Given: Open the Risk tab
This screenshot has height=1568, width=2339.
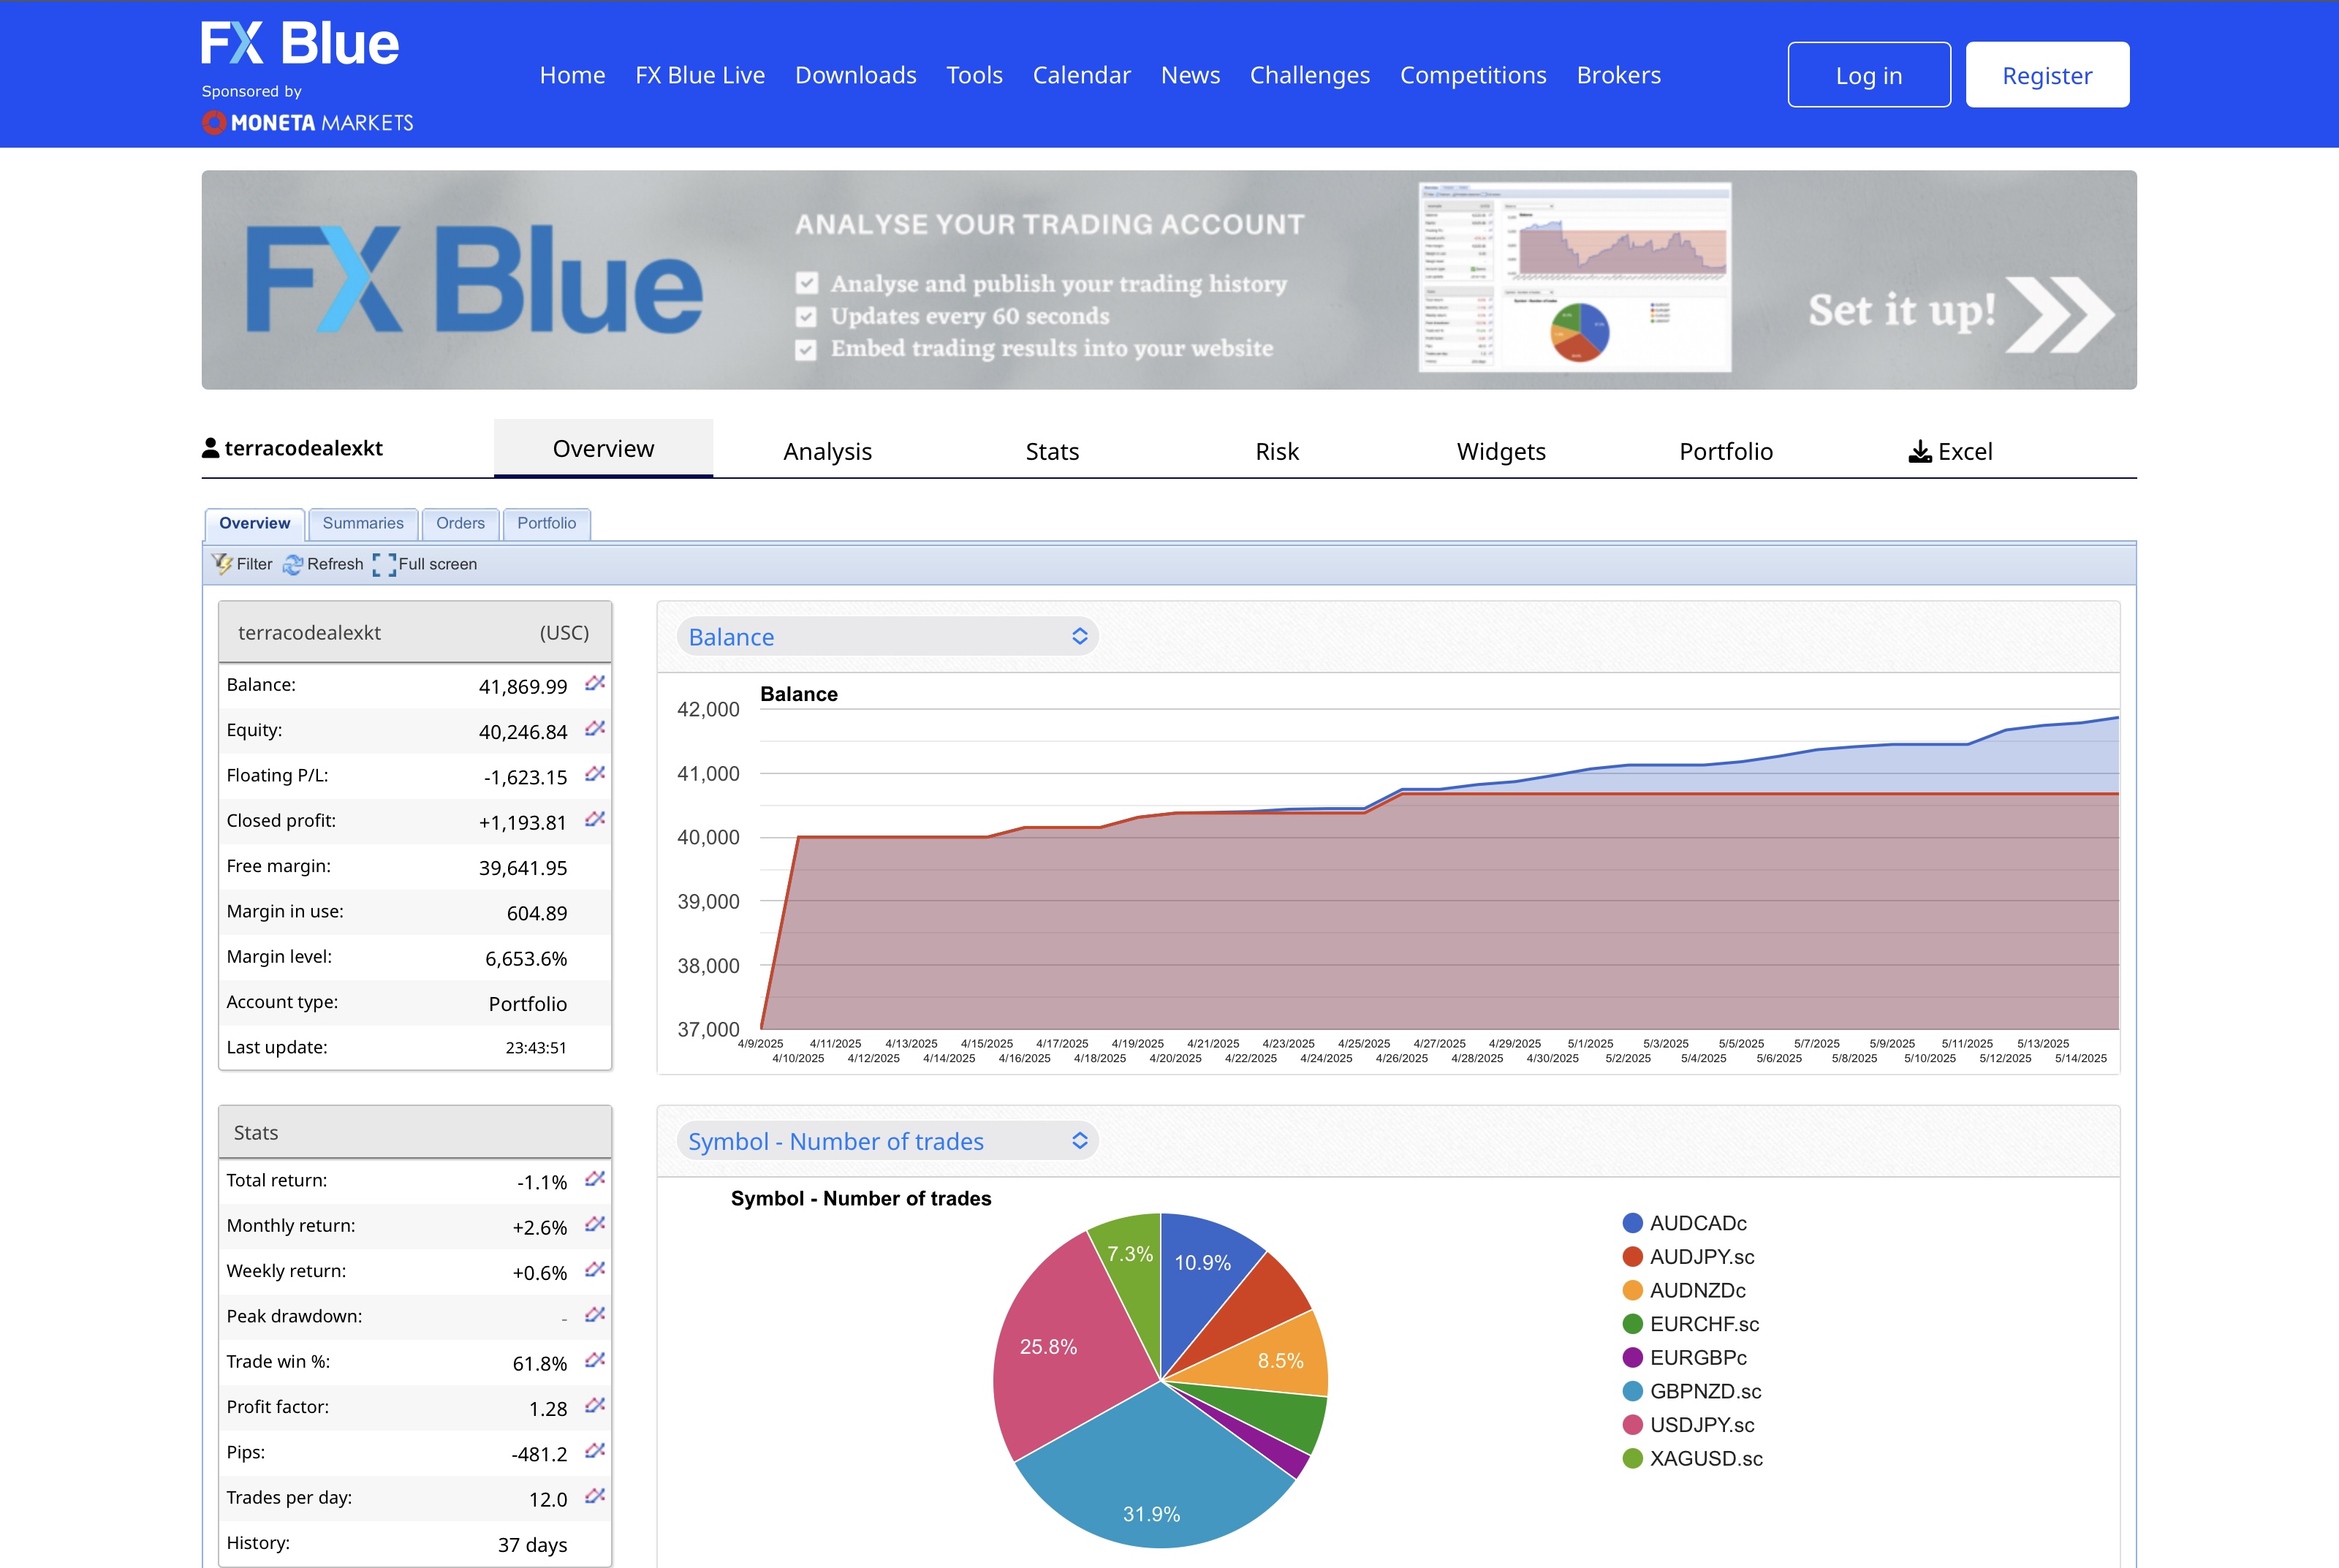Looking at the screenshot, I should click(x=1277, y=451).
